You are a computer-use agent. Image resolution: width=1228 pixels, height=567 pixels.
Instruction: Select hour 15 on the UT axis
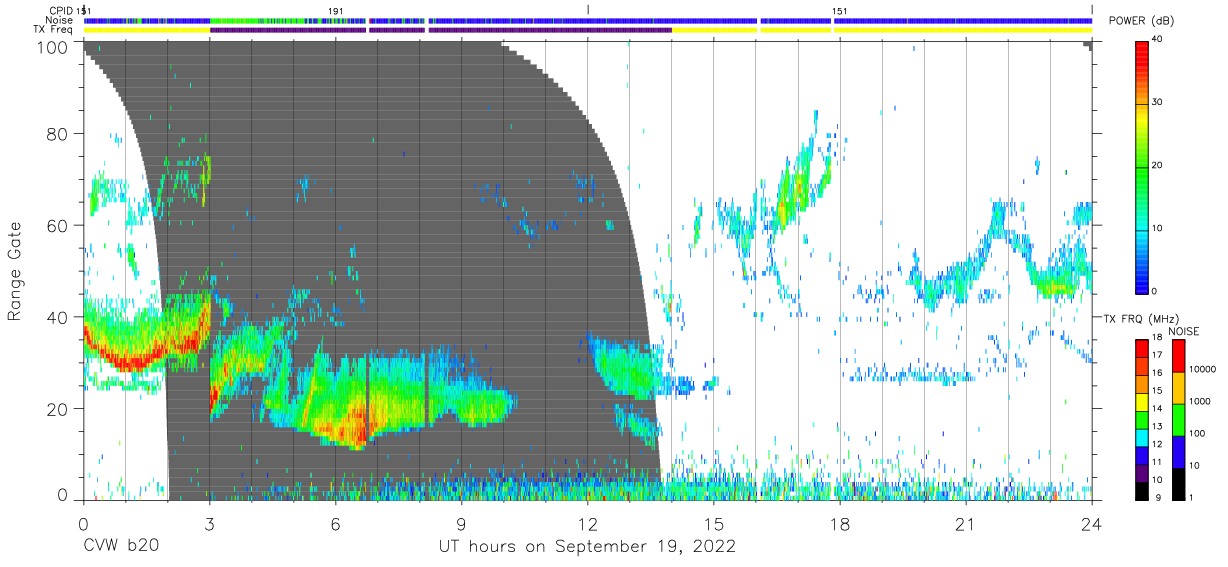(x=713, y=524)
